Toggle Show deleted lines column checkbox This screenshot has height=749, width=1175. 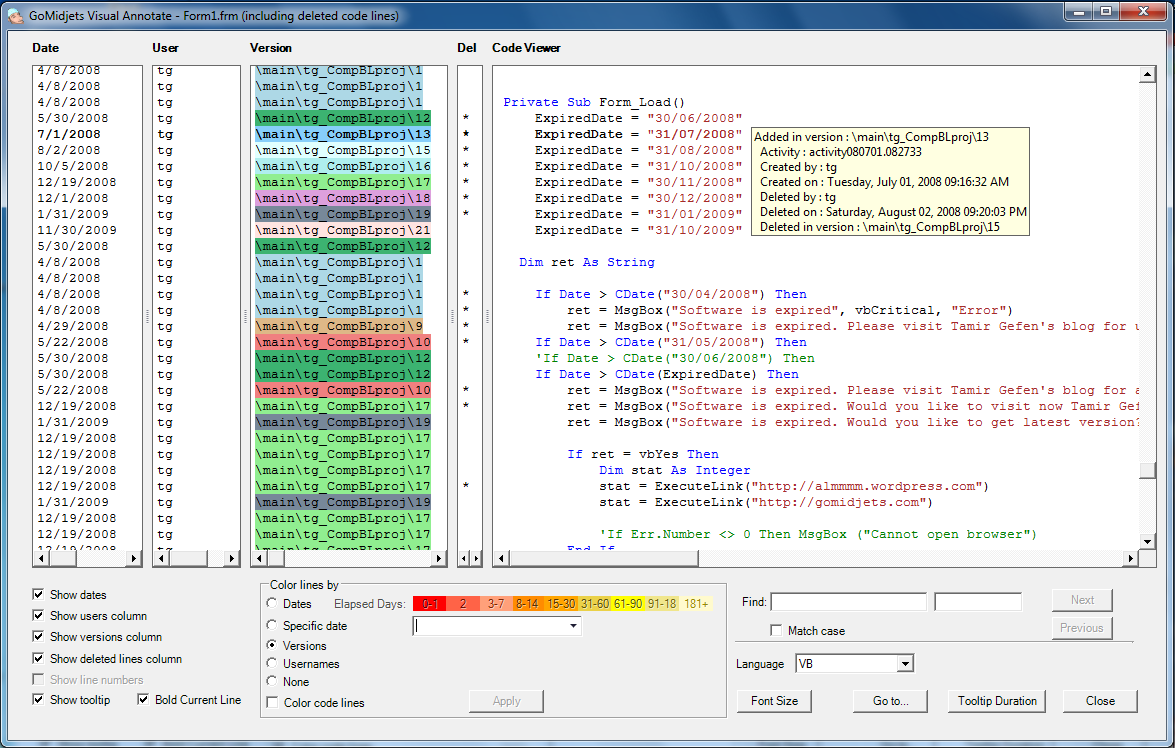tap(39, 658)
